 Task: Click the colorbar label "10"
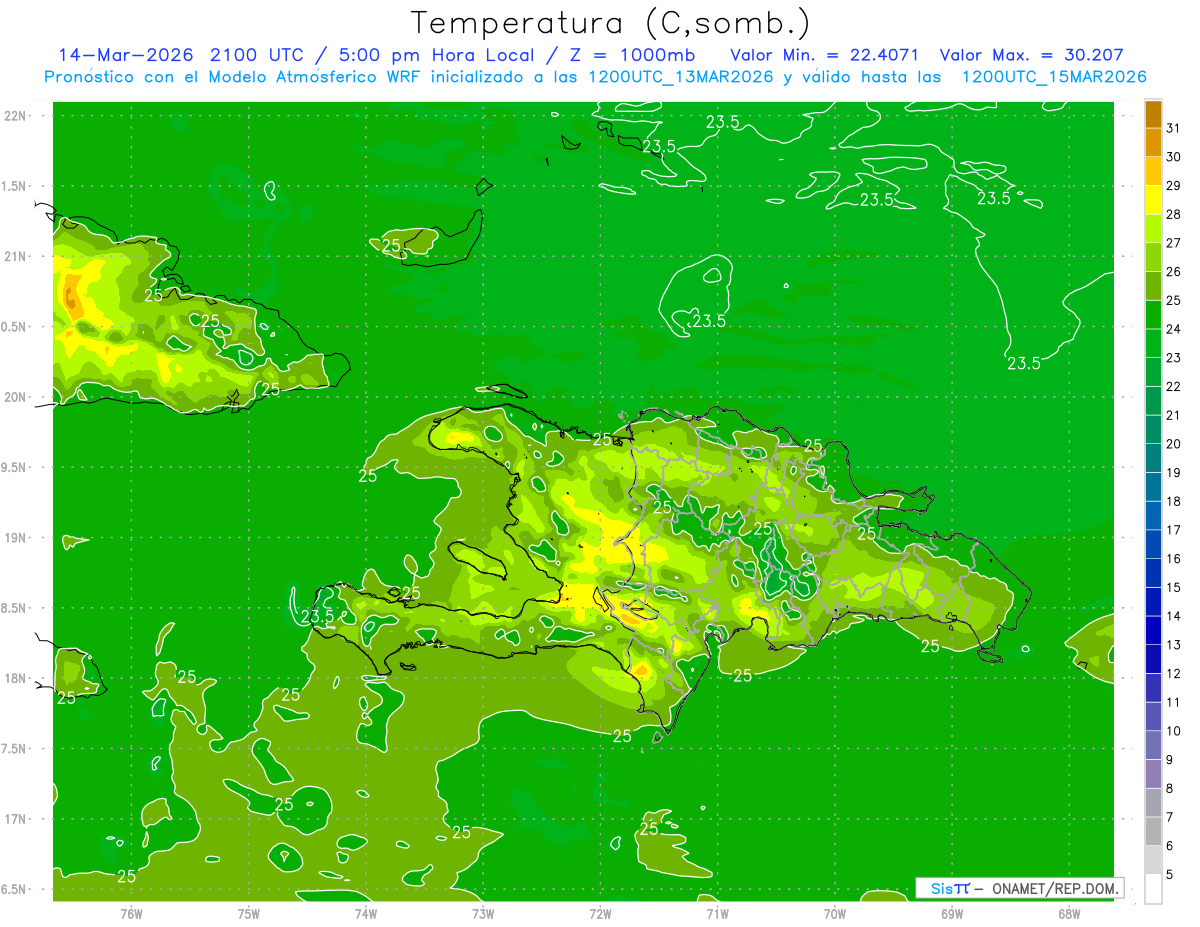tap(1174, 730)
